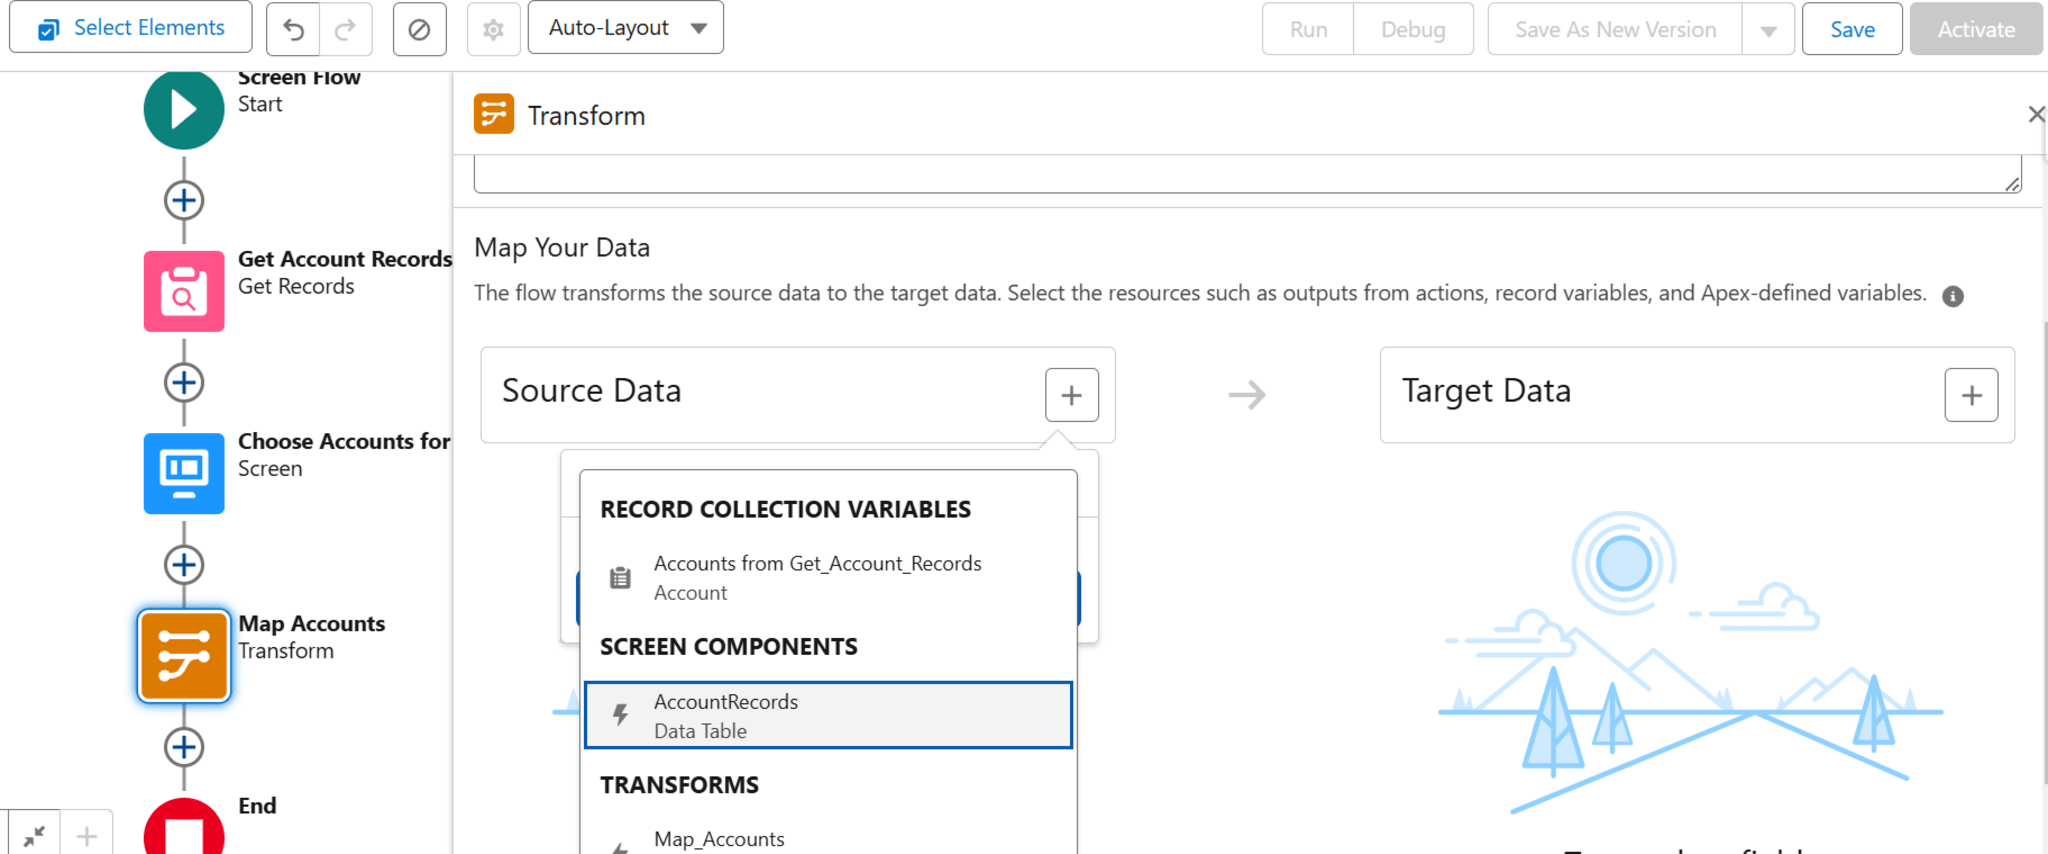Toggle the Select Elements button
The width and height of the screenshot is (2048, 854).
click(x=131, y=28)
